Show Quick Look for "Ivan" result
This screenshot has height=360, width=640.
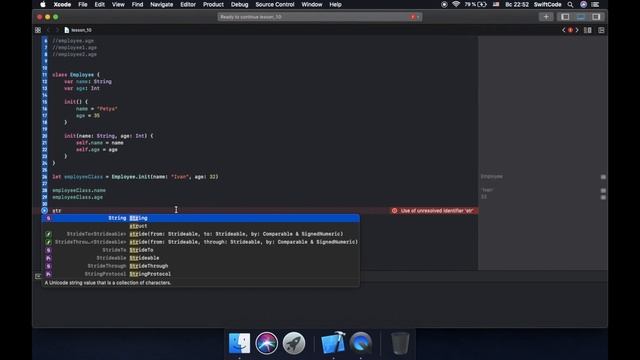(603, 190)
